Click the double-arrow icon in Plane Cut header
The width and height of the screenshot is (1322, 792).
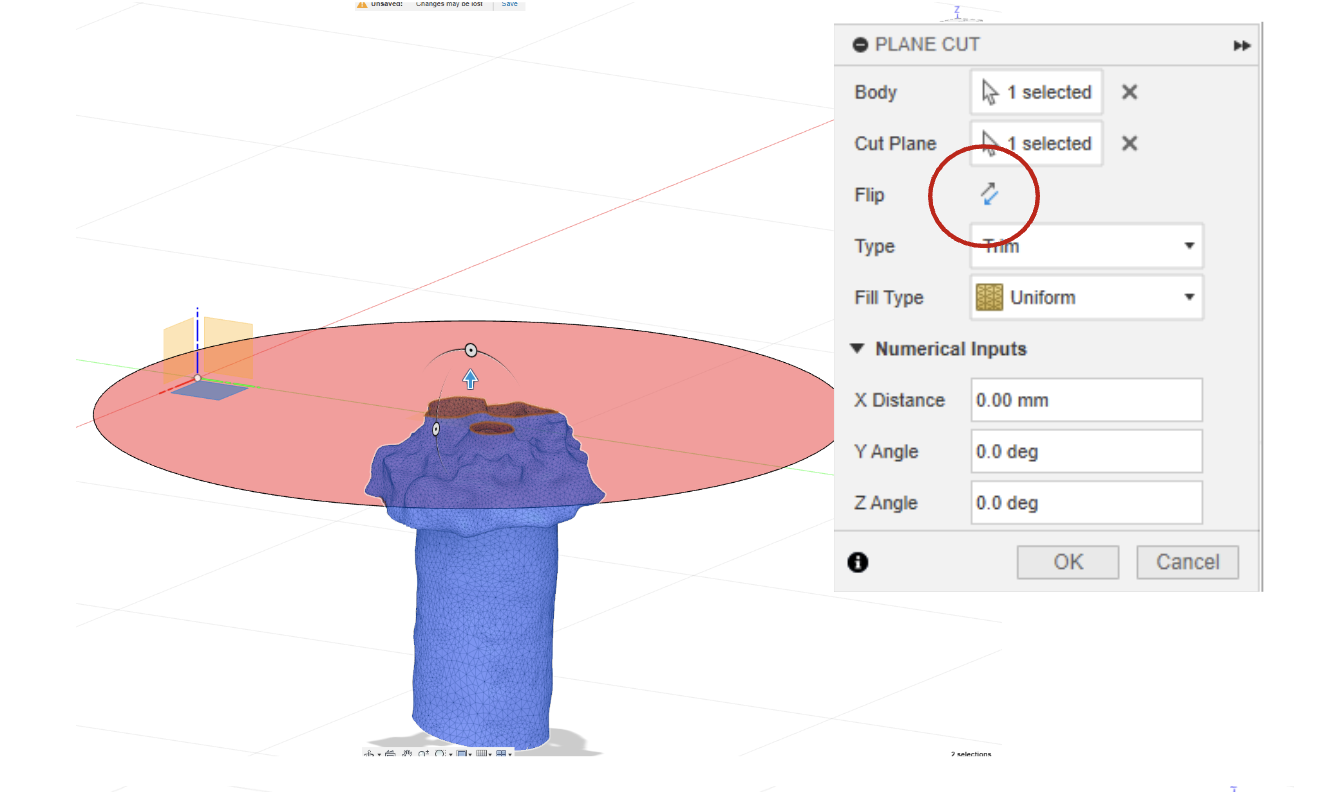click(1242, 45)
